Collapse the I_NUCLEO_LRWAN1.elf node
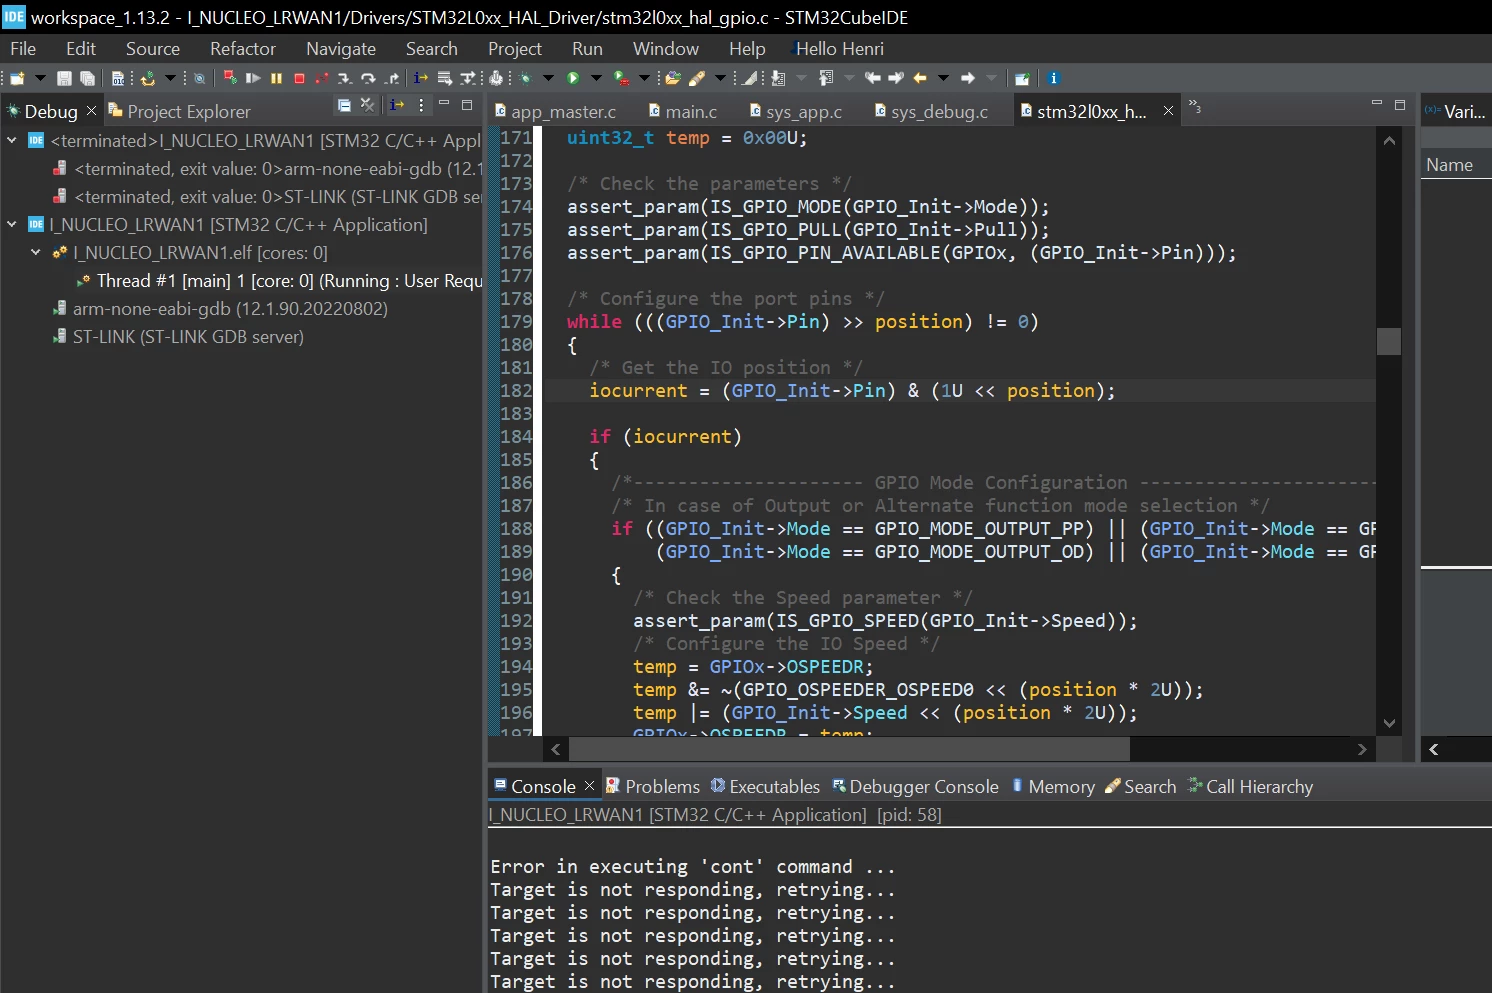Screen dimensions: 1492x993 (36, 252)
